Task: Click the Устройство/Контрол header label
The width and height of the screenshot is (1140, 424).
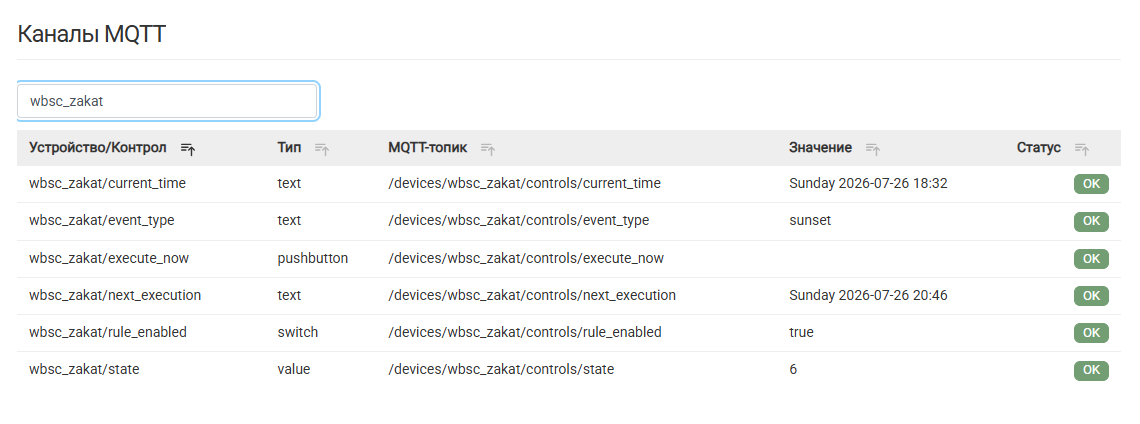Action: pos(97,148)
